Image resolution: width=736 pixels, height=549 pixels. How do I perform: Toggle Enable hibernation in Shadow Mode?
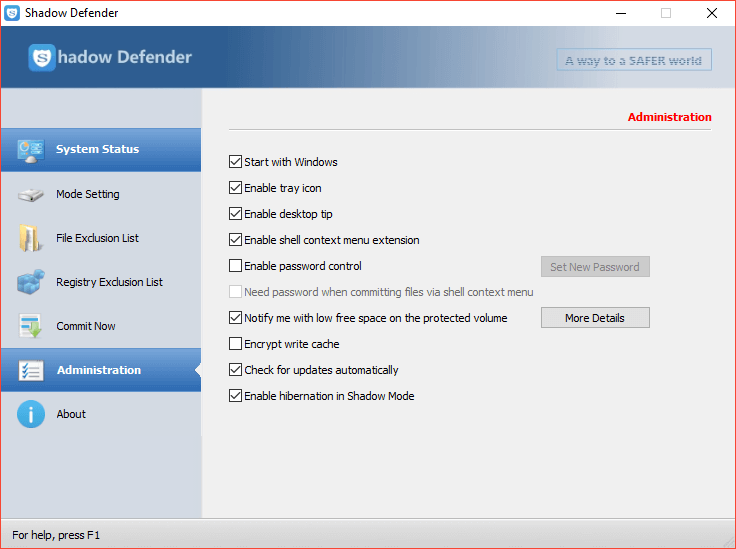[x=236, y=396]
